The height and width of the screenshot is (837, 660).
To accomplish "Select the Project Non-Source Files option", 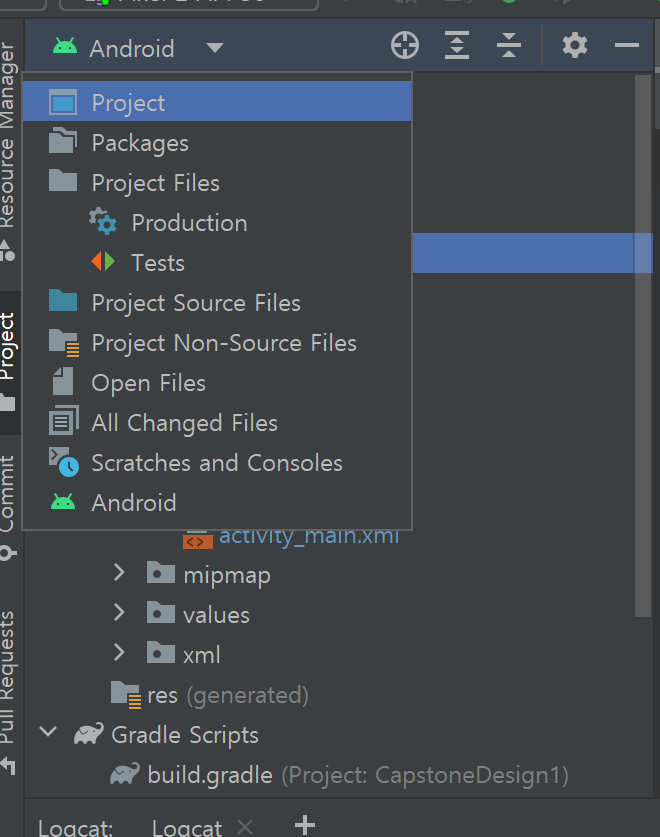I will (x=217, y=343).
